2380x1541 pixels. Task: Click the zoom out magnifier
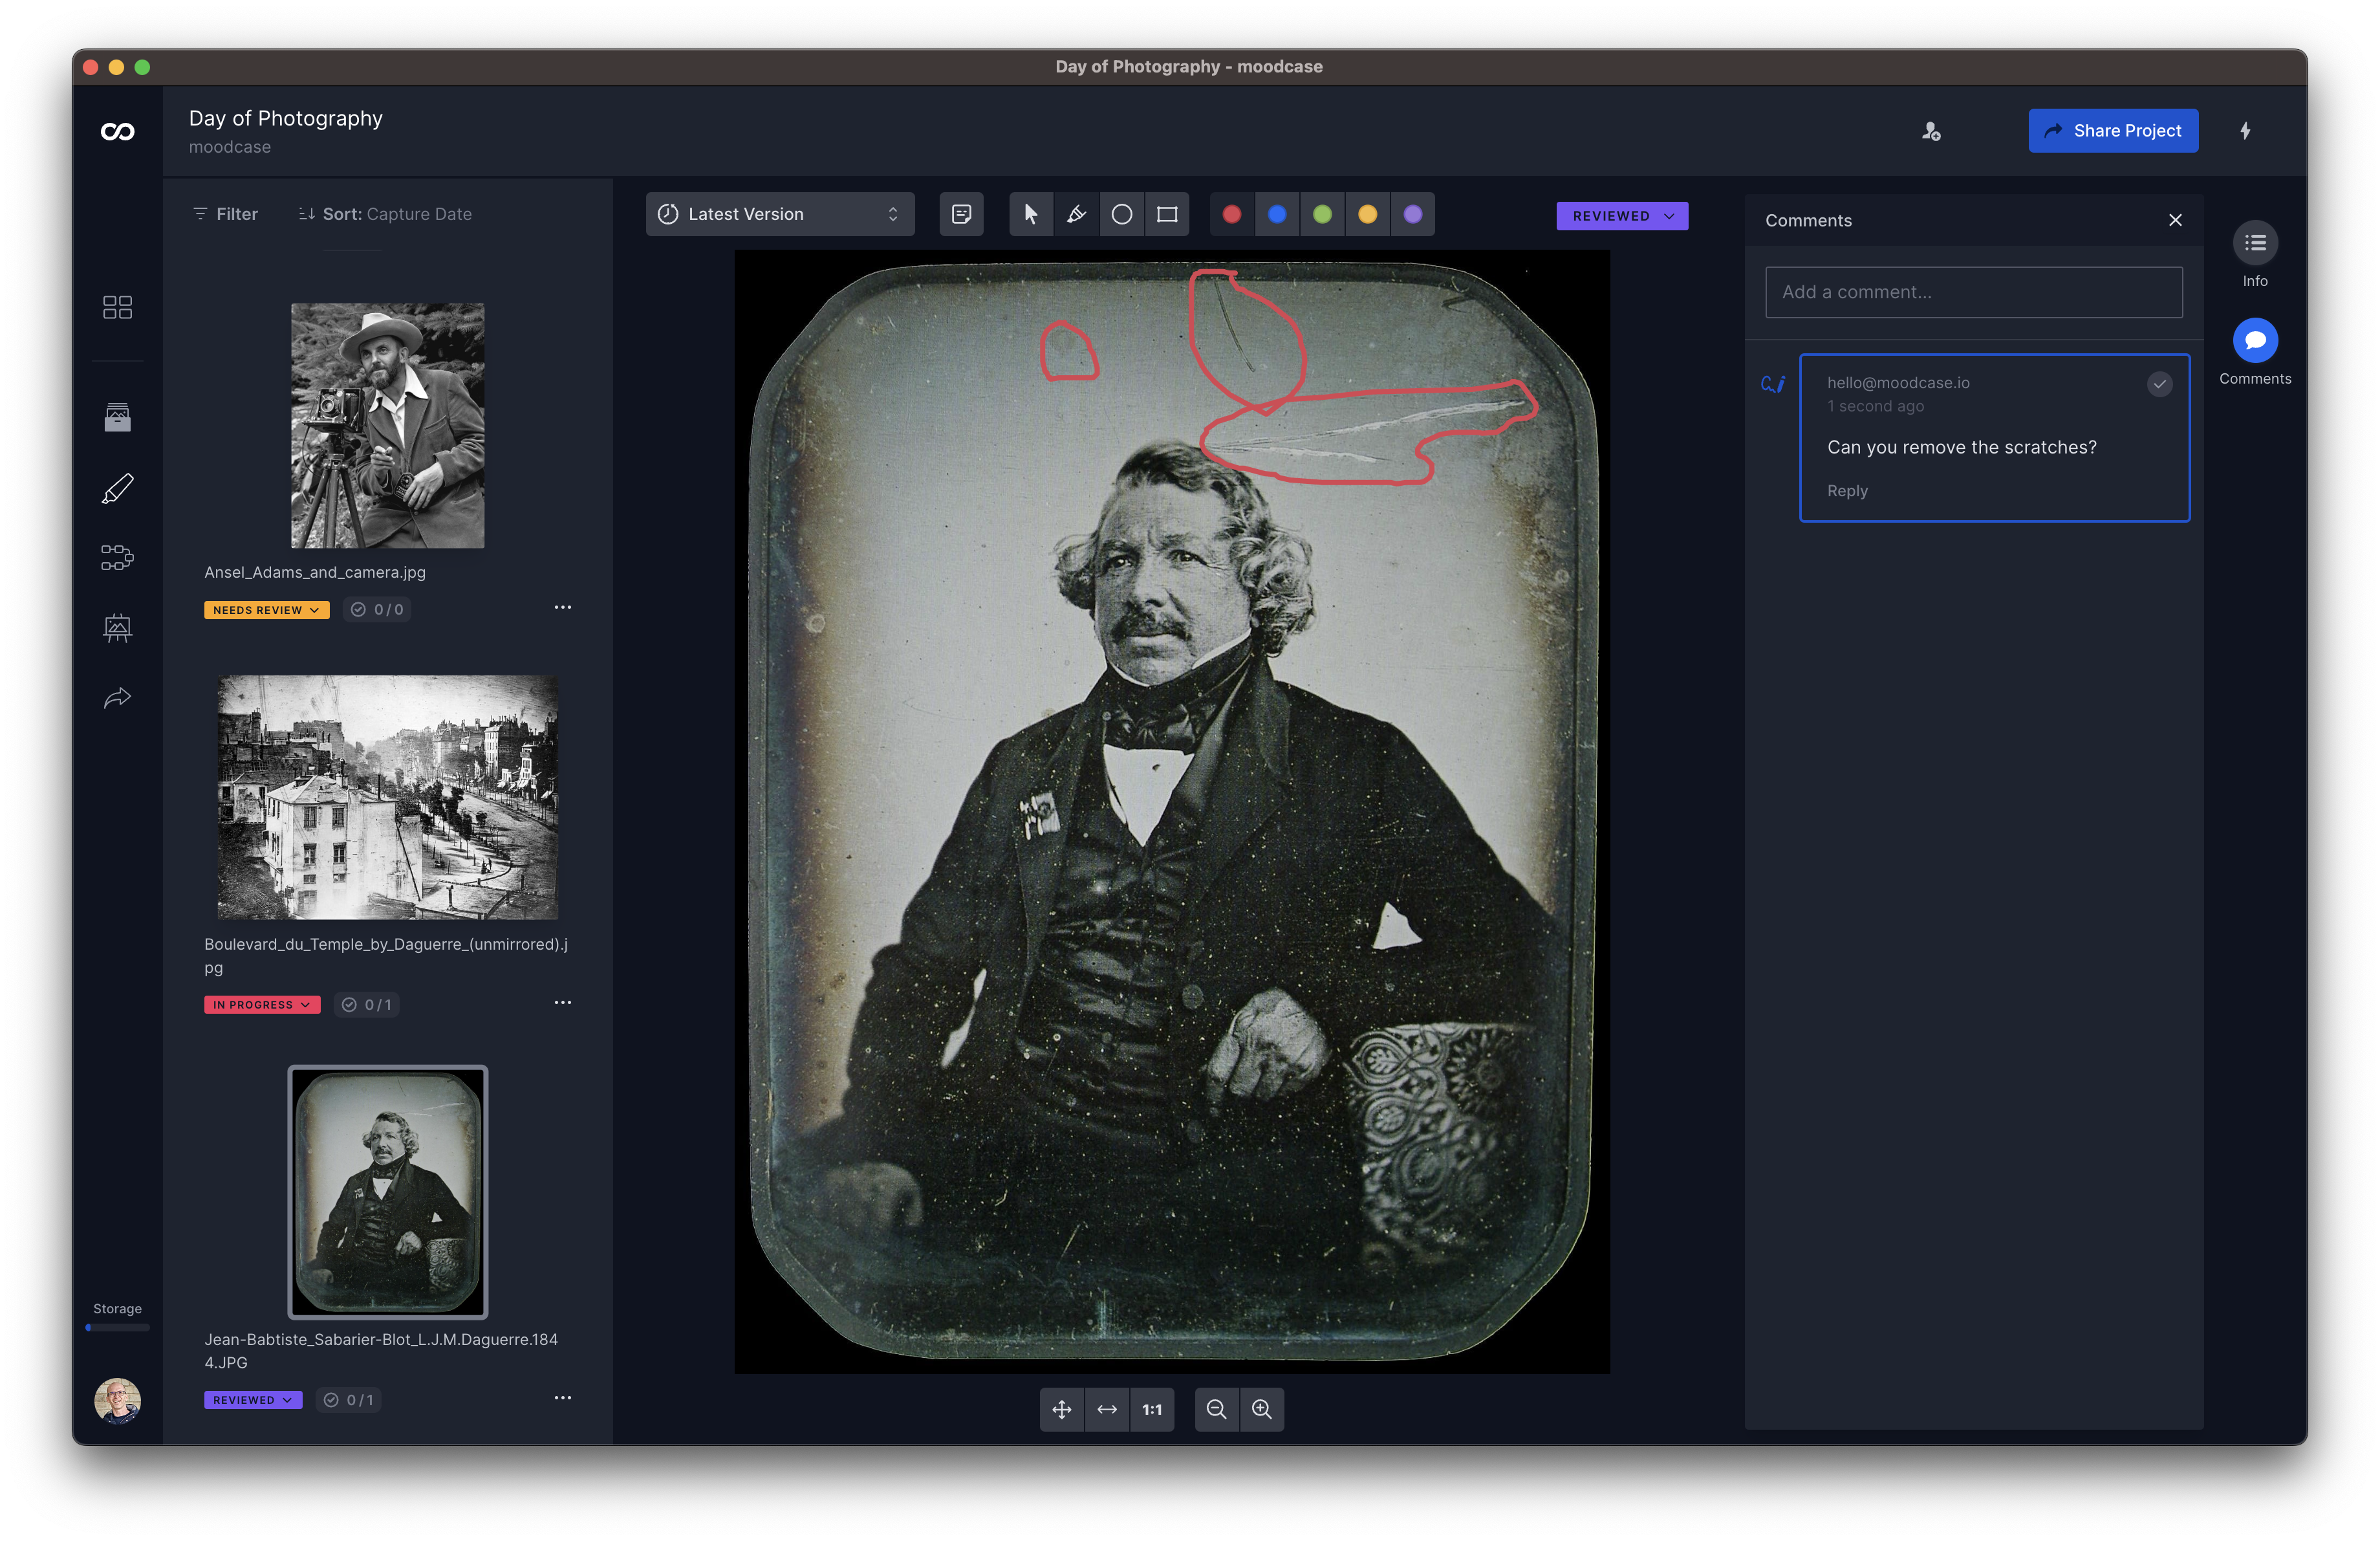(1217, 1409)
